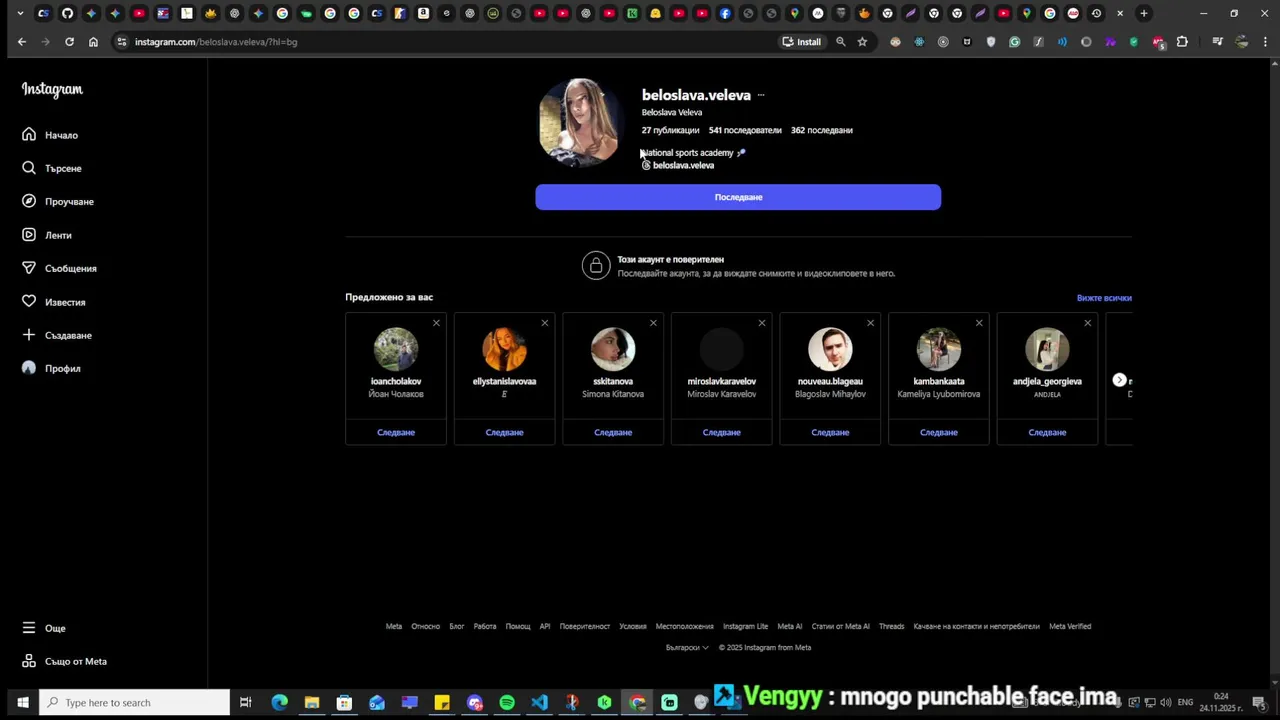Screen dimensions: 1280x720
Task: Open Spotify from the taskbar
Action: click(x=507, y=702)
